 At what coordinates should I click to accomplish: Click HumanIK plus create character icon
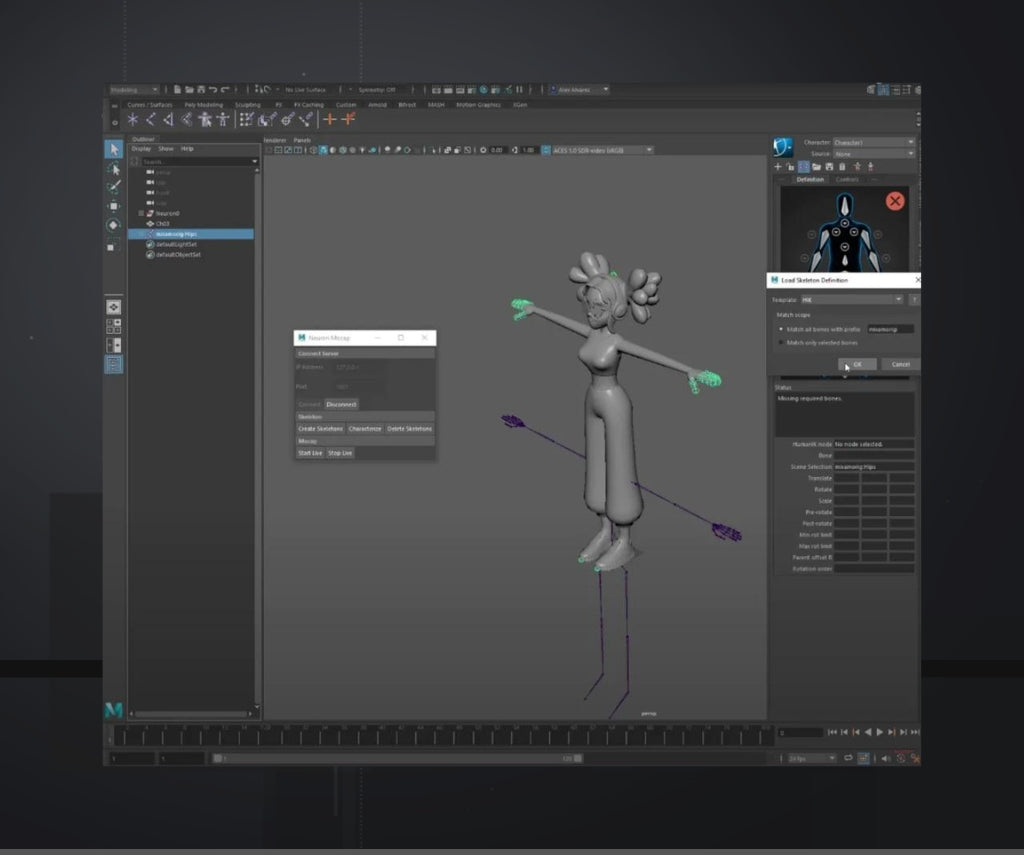click(778, 167)
